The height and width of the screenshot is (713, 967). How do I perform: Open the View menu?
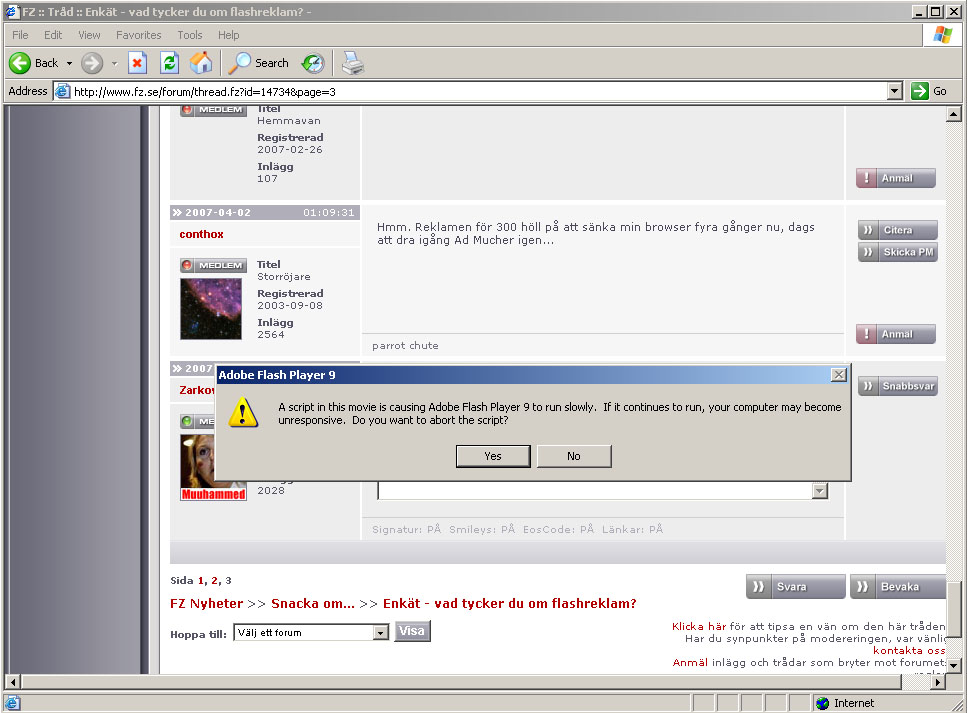(89, 35)
